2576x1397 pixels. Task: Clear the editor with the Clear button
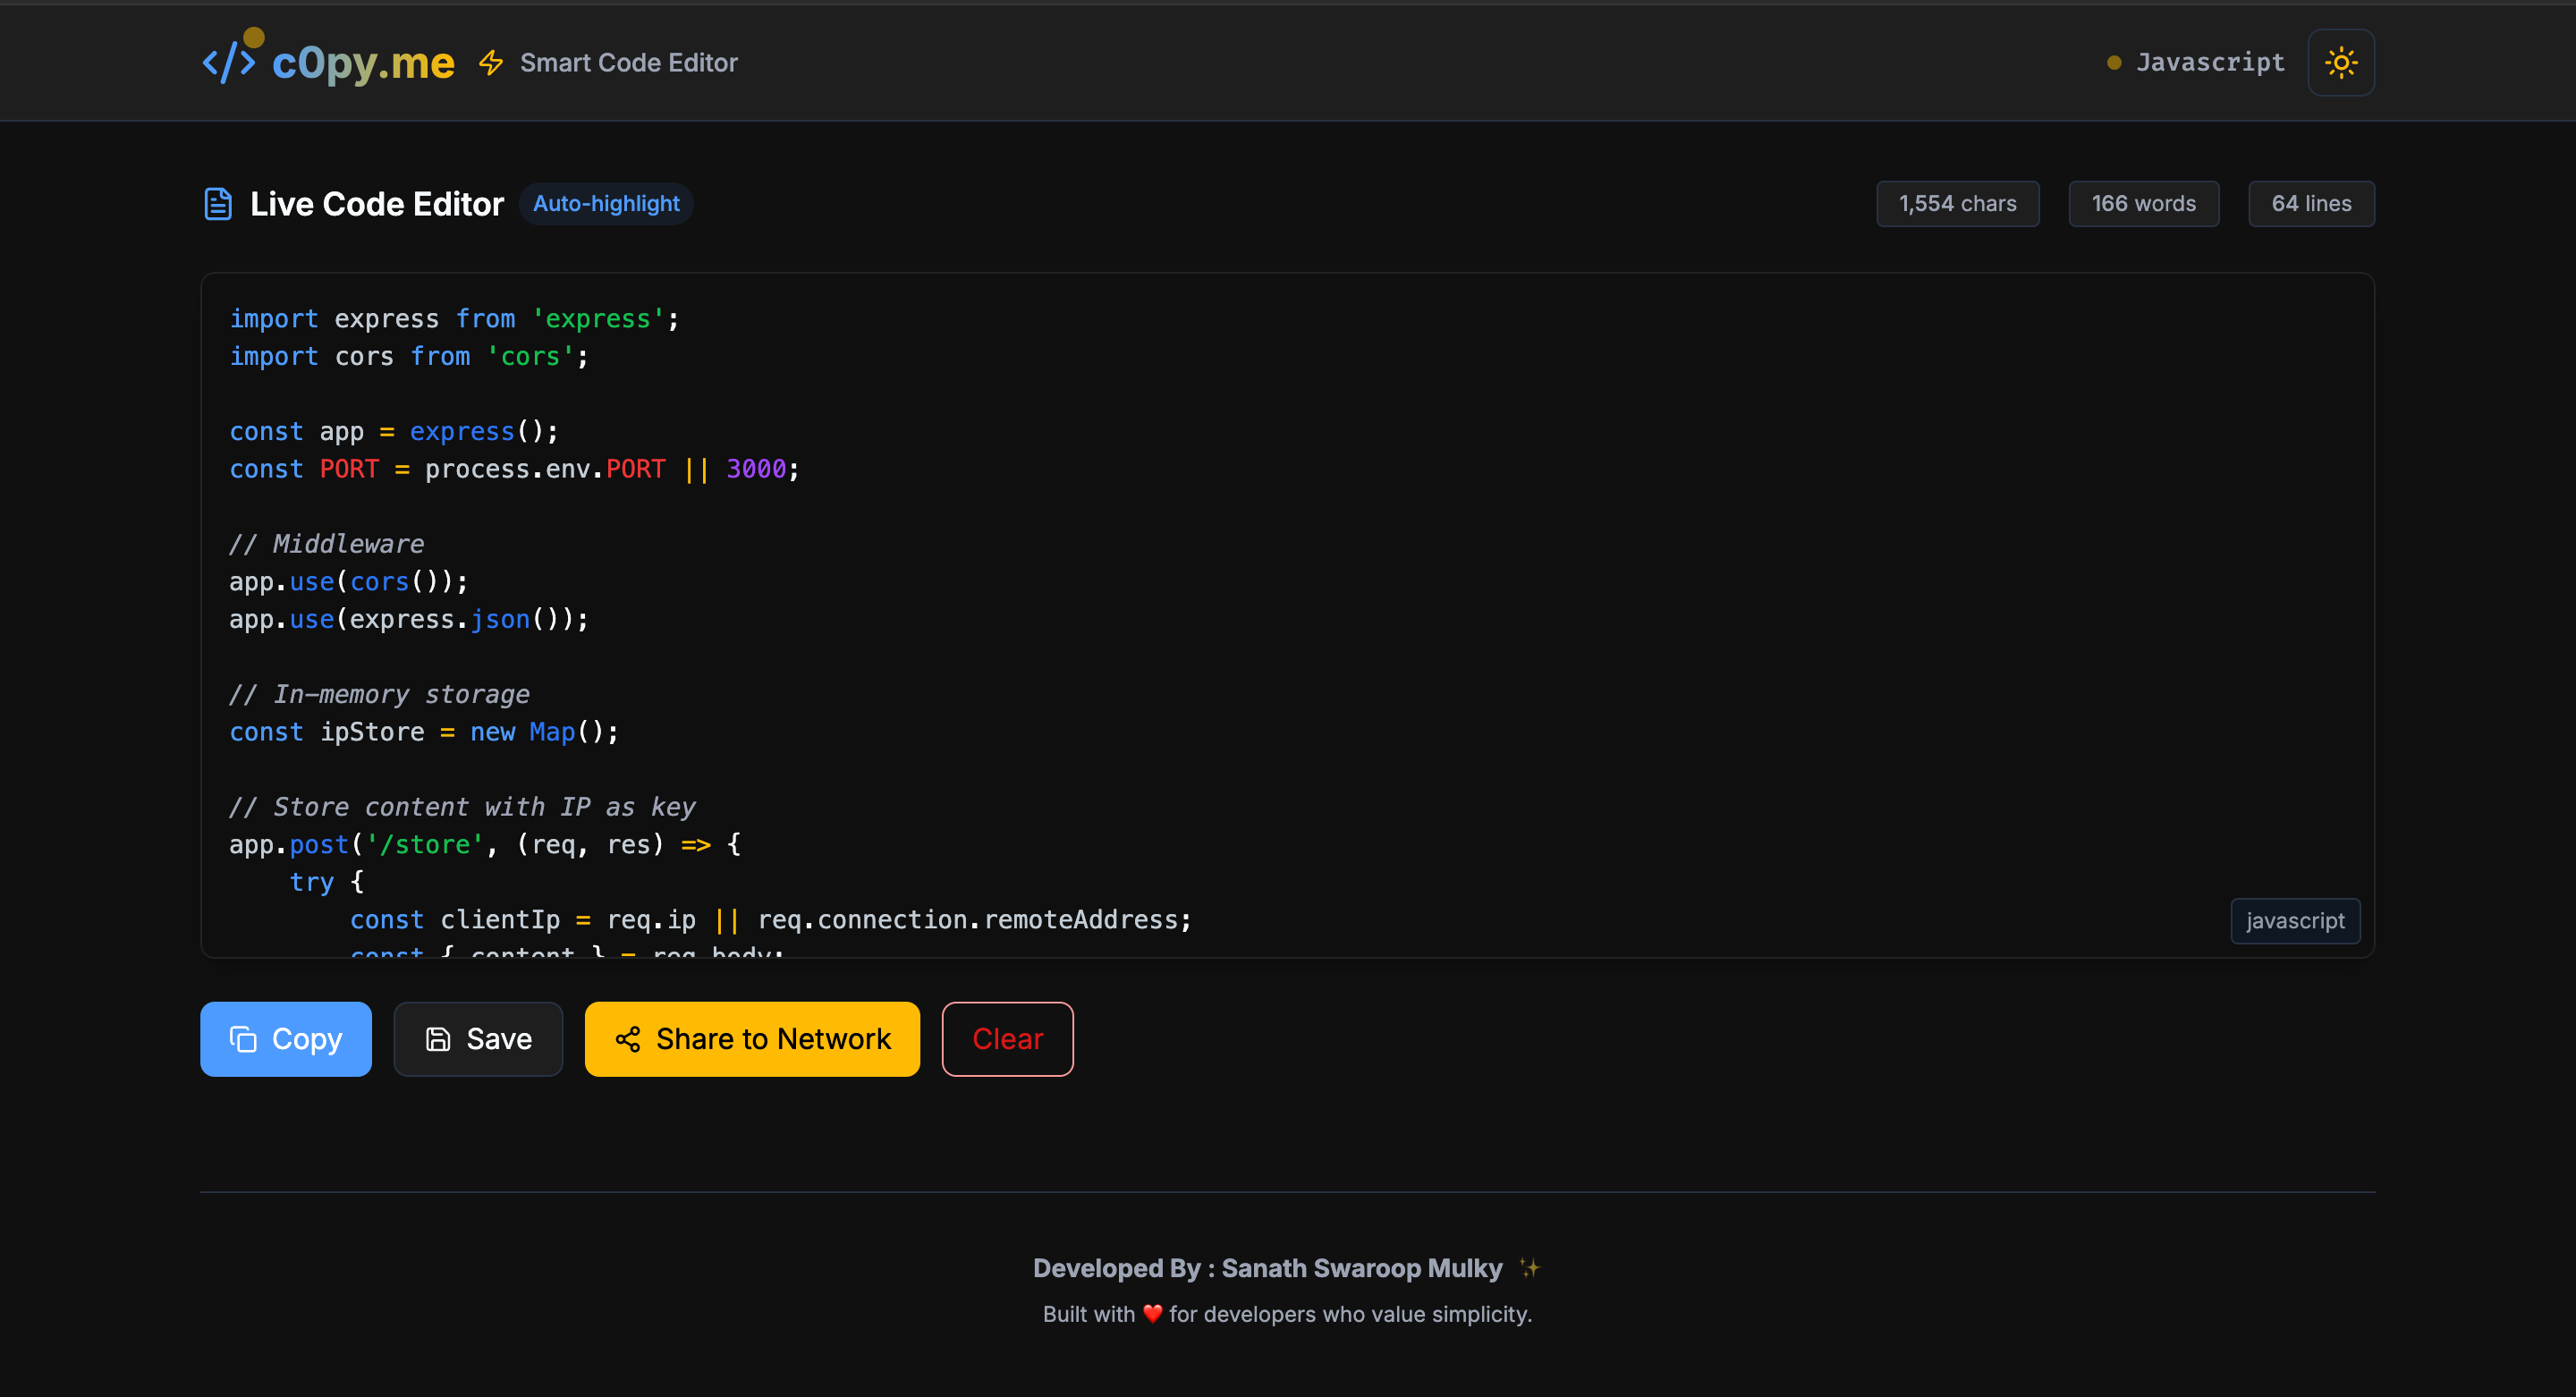point(1007,1039)
